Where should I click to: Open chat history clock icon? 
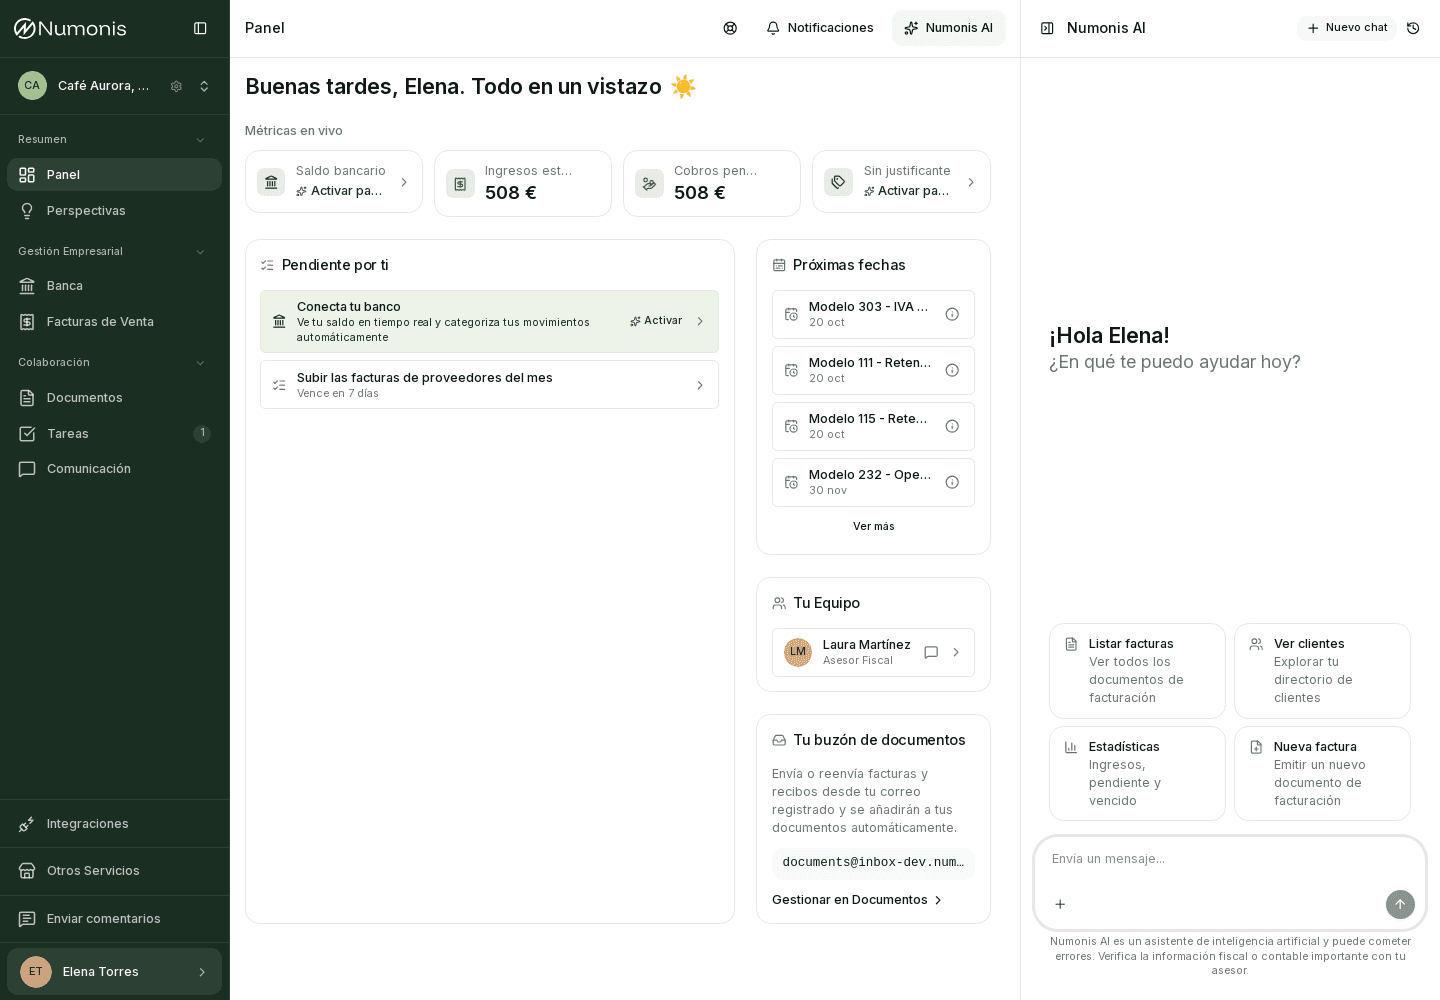click(1413, 28)
